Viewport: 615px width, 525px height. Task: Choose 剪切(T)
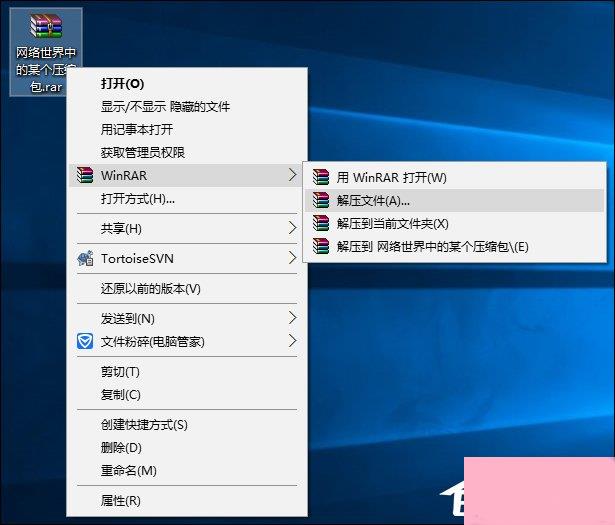pyautogui.click(x=187, y=371)
